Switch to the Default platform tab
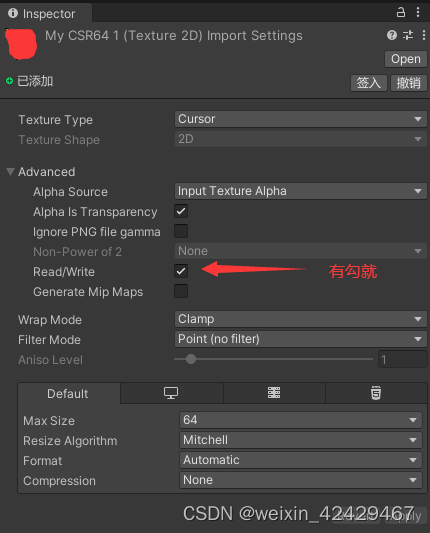This screenshot has width=430, height=533. click(x=68, y=393)
